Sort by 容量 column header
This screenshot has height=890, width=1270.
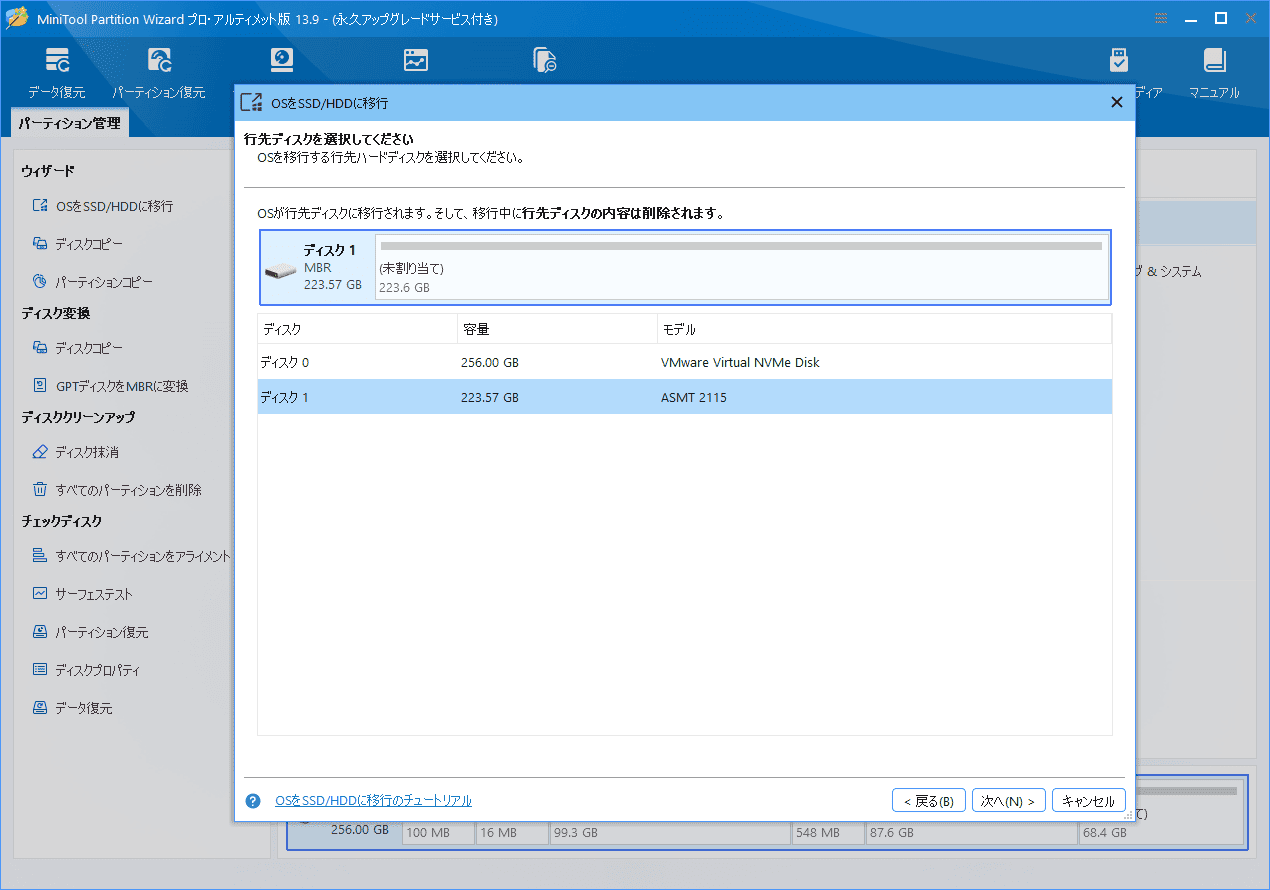(557, 329)
